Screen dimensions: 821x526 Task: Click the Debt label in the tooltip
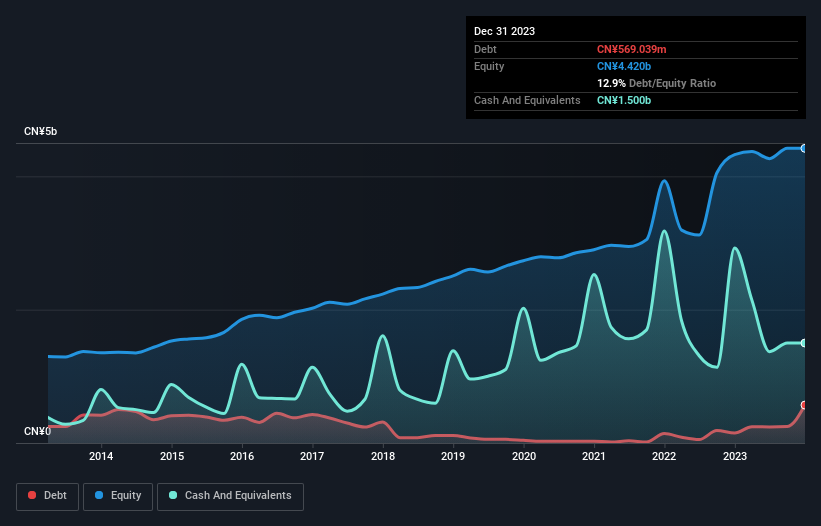(x=485, y=49)
